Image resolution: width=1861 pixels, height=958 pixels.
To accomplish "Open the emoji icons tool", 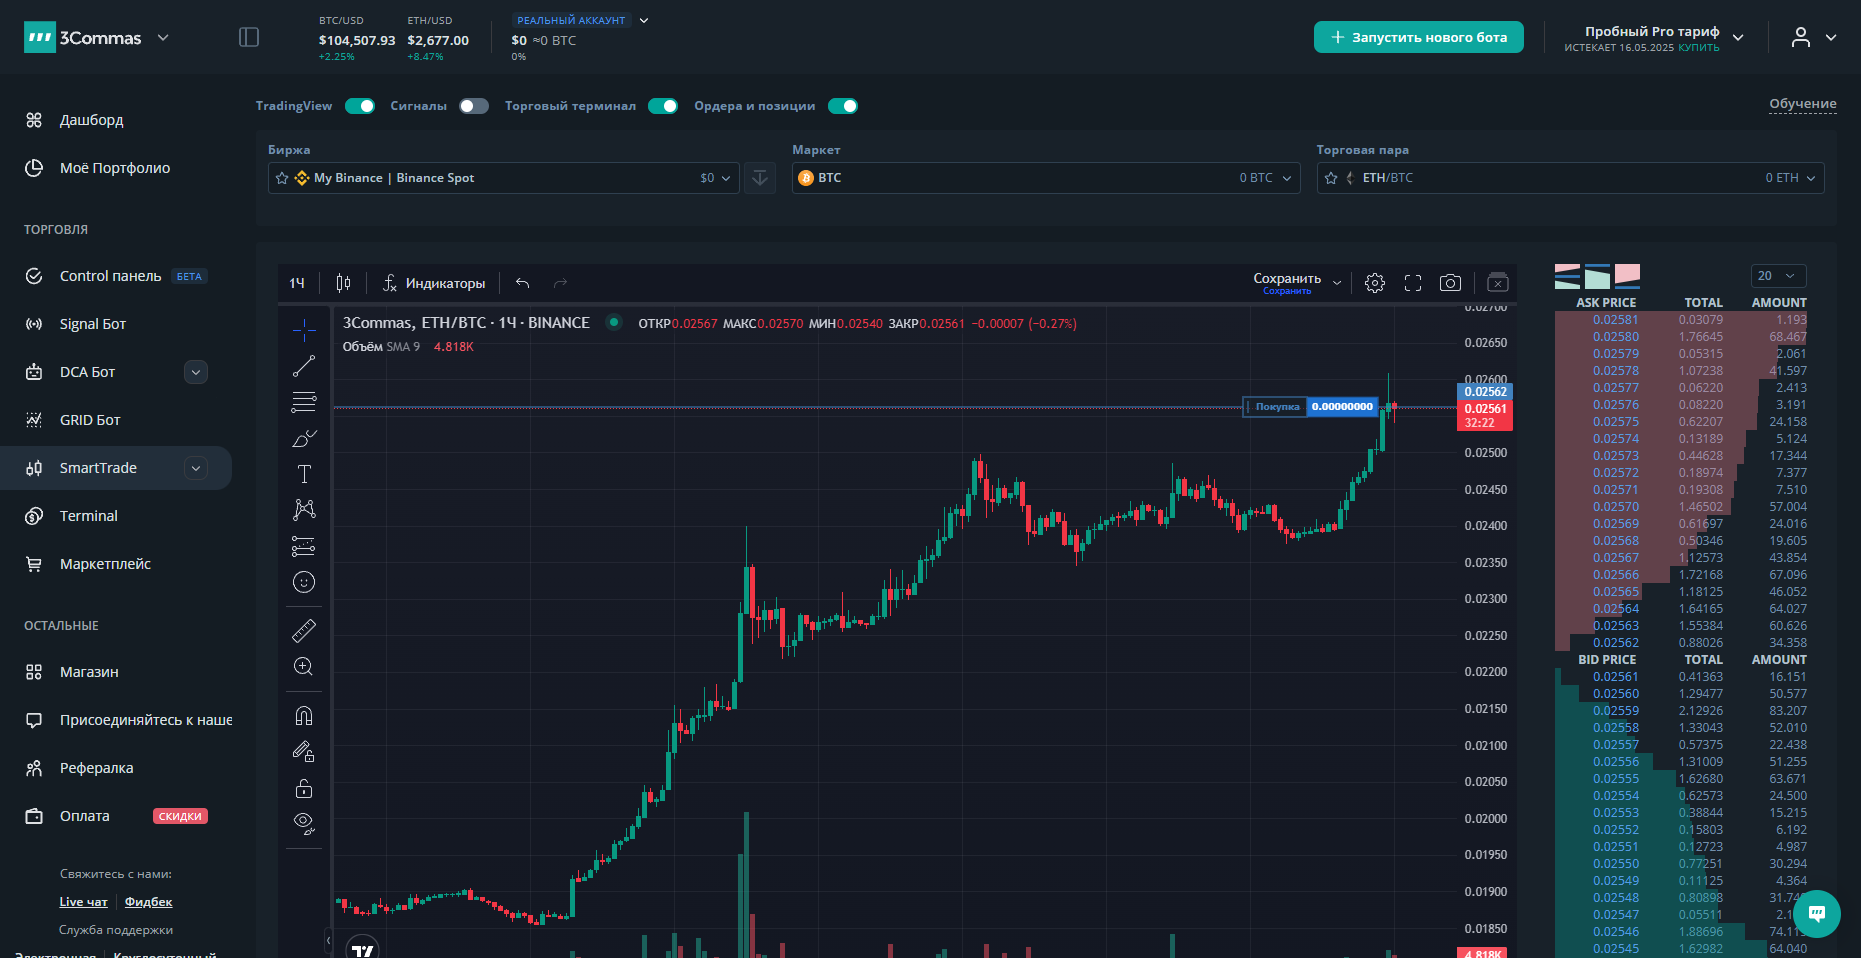I will [x=304, y=582].
